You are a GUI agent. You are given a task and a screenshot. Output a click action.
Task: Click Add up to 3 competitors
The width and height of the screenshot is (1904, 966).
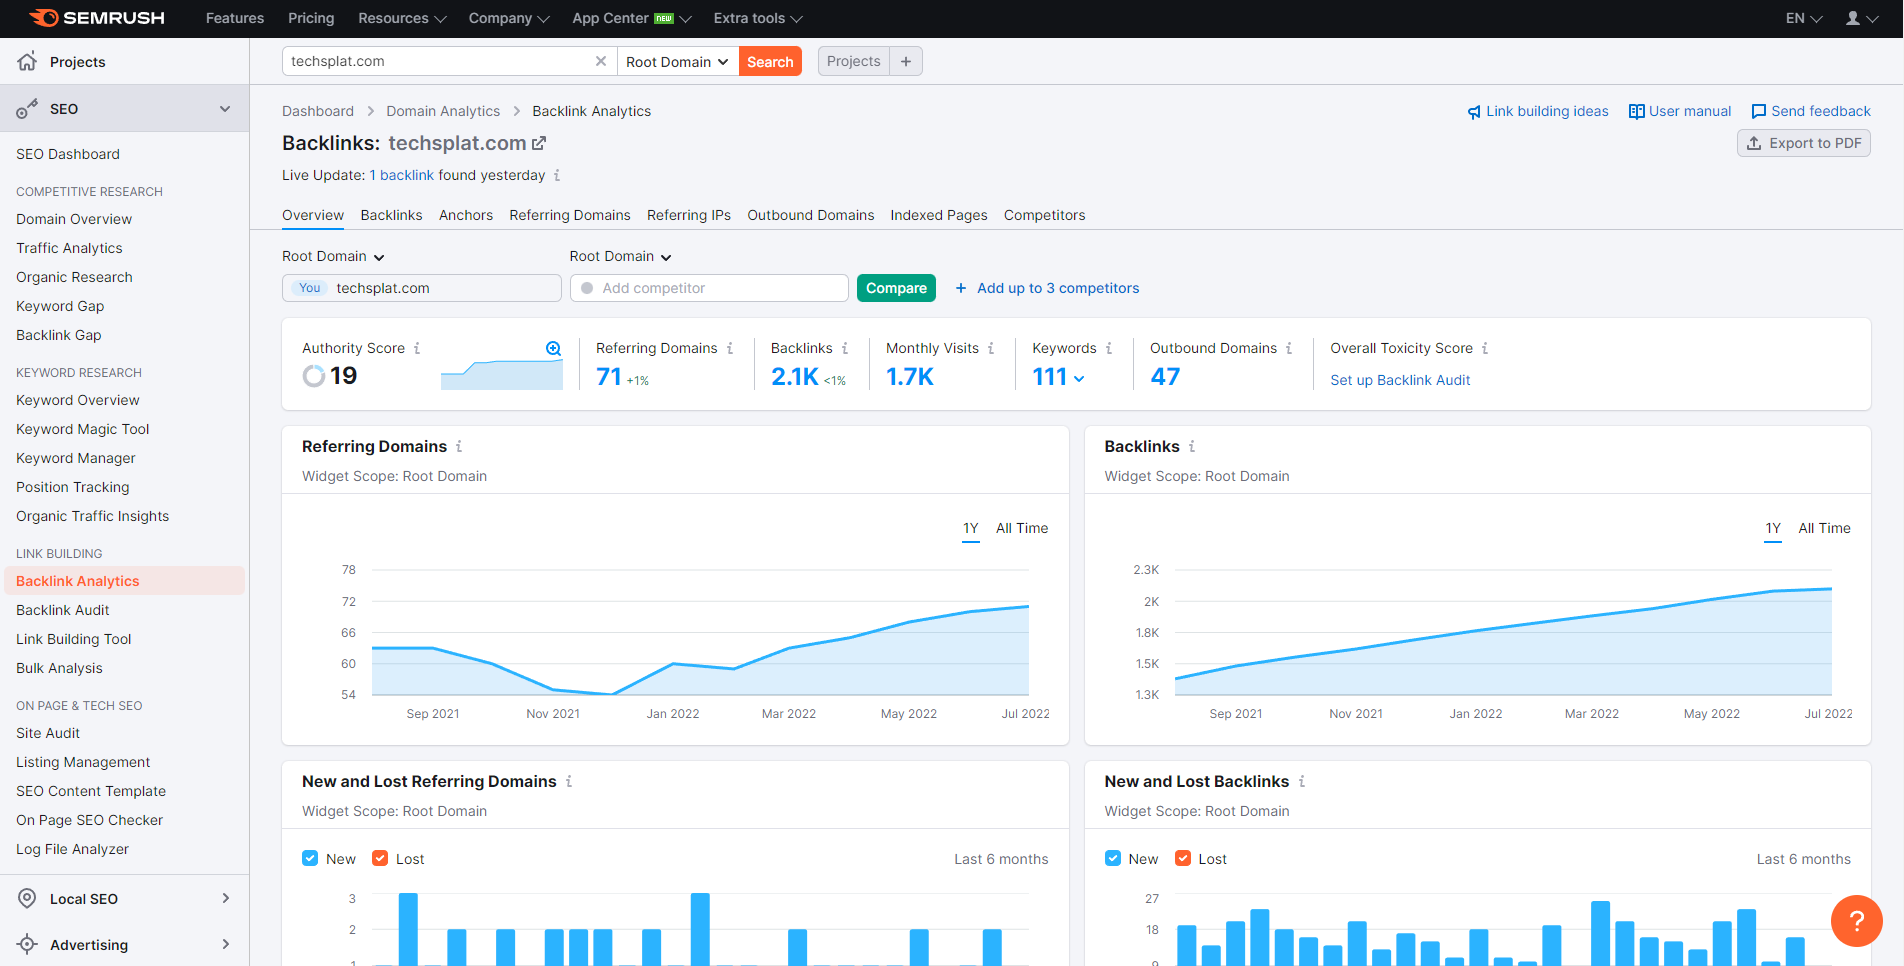click(1047, 288)
